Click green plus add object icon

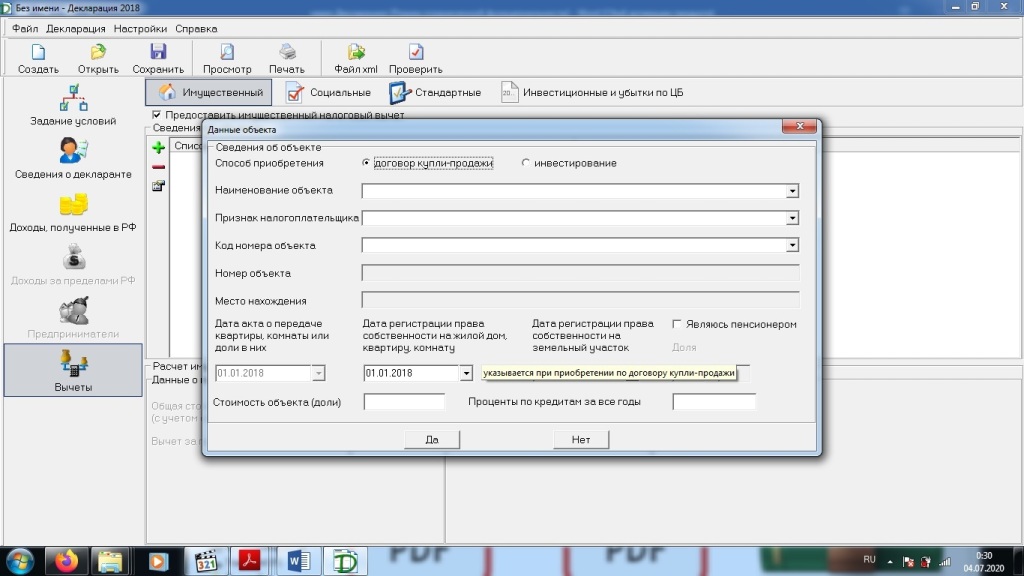pyautogui.click(x=158, y=147)
